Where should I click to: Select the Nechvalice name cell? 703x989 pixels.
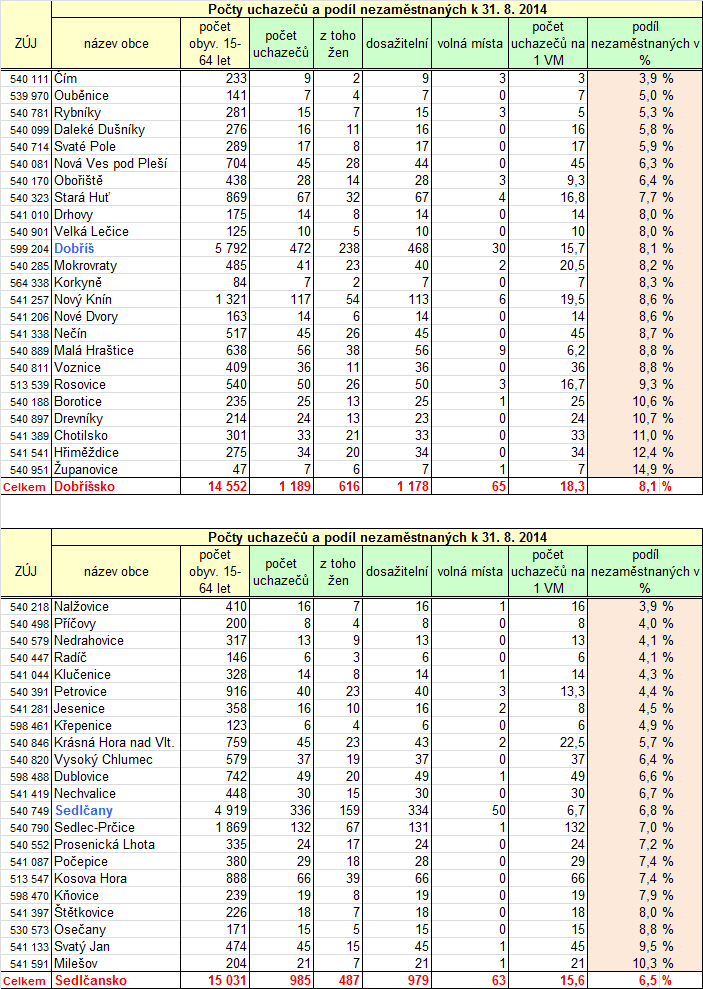[x=116, y=794]
